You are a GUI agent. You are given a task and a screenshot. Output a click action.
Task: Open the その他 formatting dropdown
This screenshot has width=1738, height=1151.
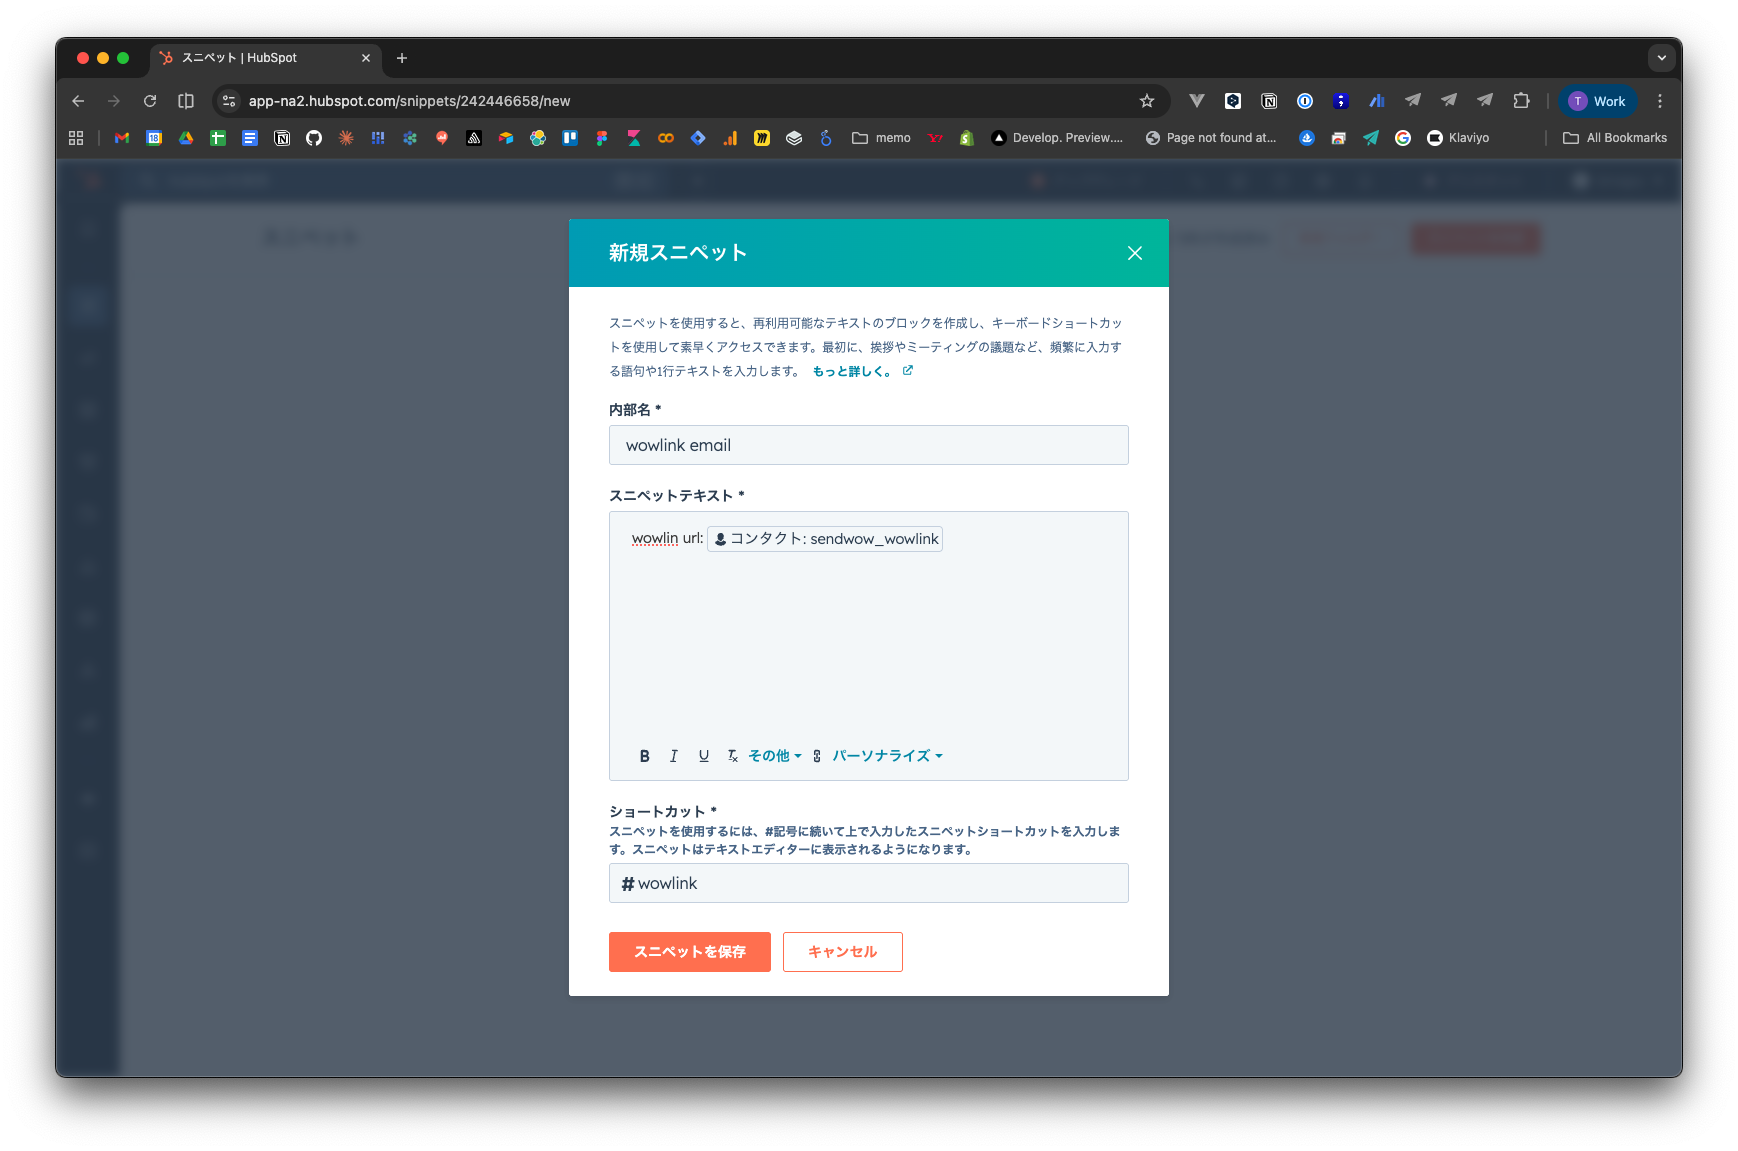775,756
